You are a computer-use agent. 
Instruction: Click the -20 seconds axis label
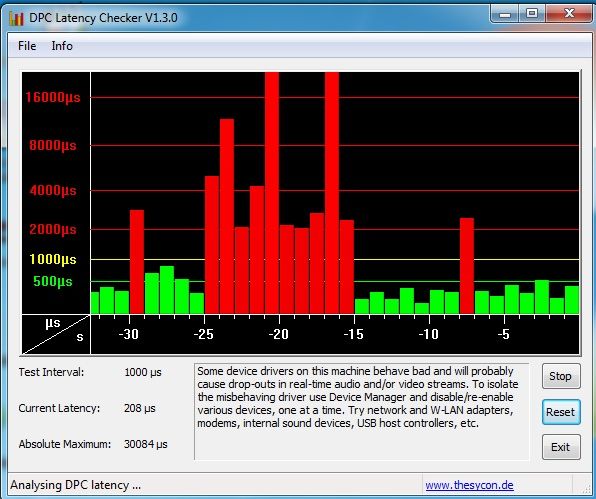(x=278, y=334)
